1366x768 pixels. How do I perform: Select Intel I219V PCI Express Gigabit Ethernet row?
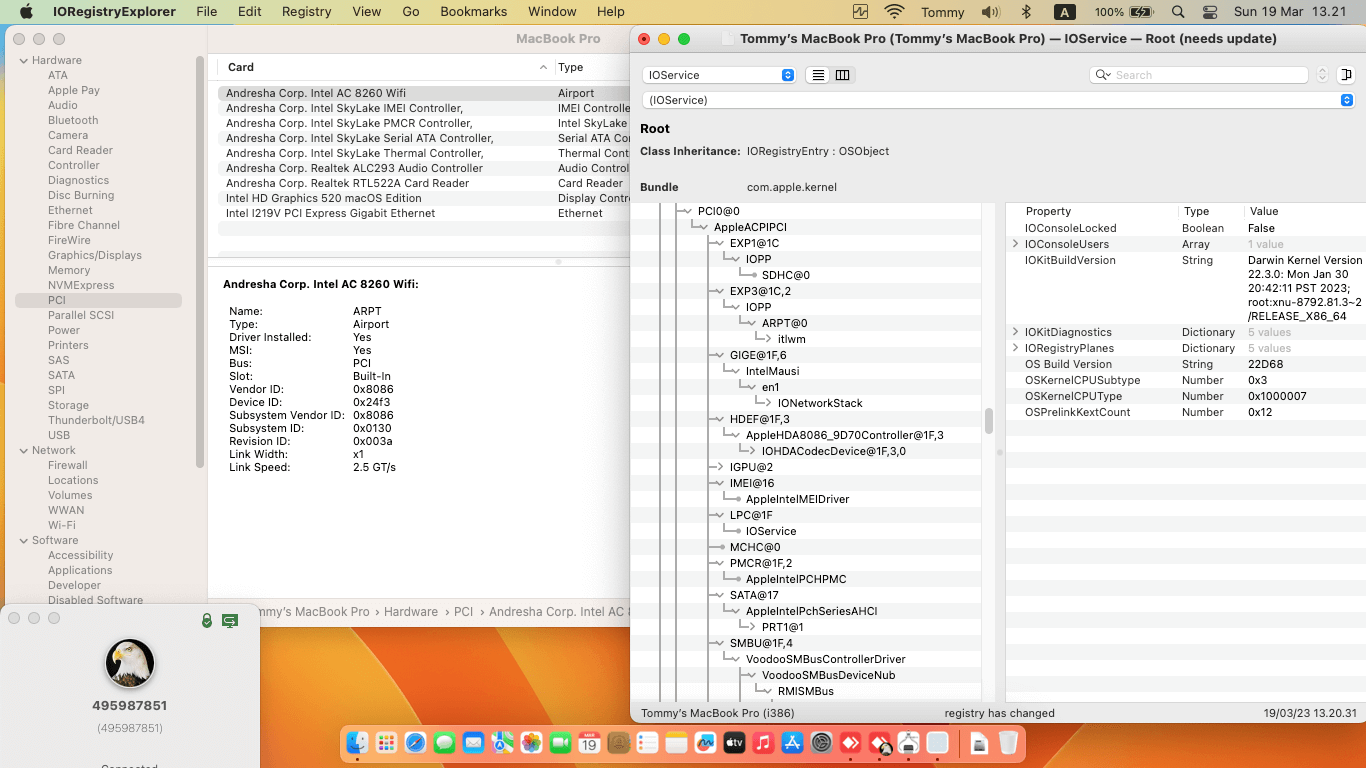[424, 213]
